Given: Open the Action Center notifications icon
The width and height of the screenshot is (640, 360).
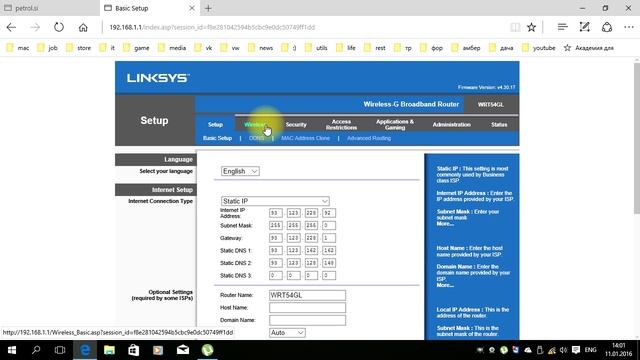Looking at the screenshot, I should pos(576,350).
